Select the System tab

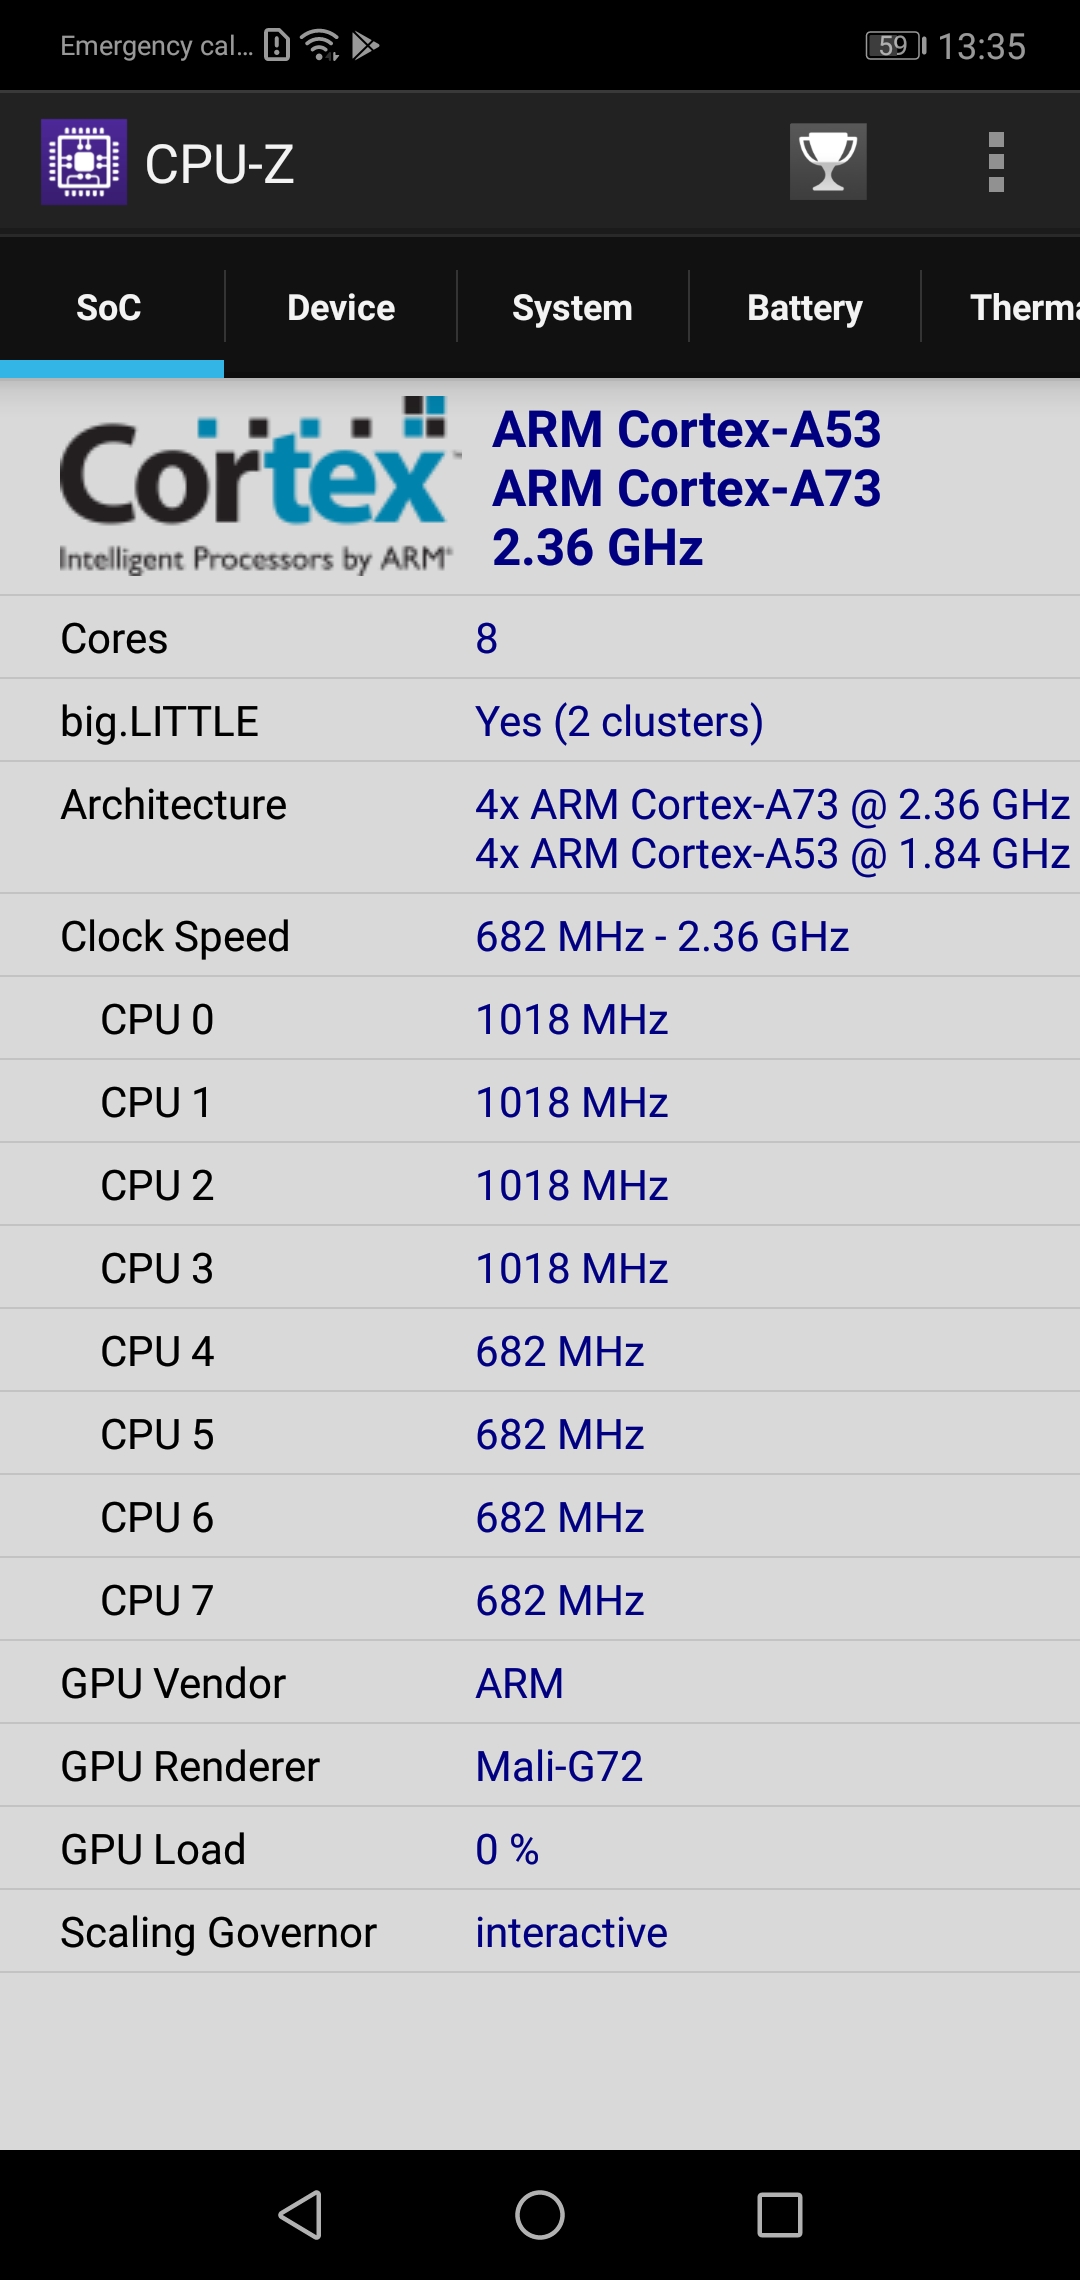571,307
